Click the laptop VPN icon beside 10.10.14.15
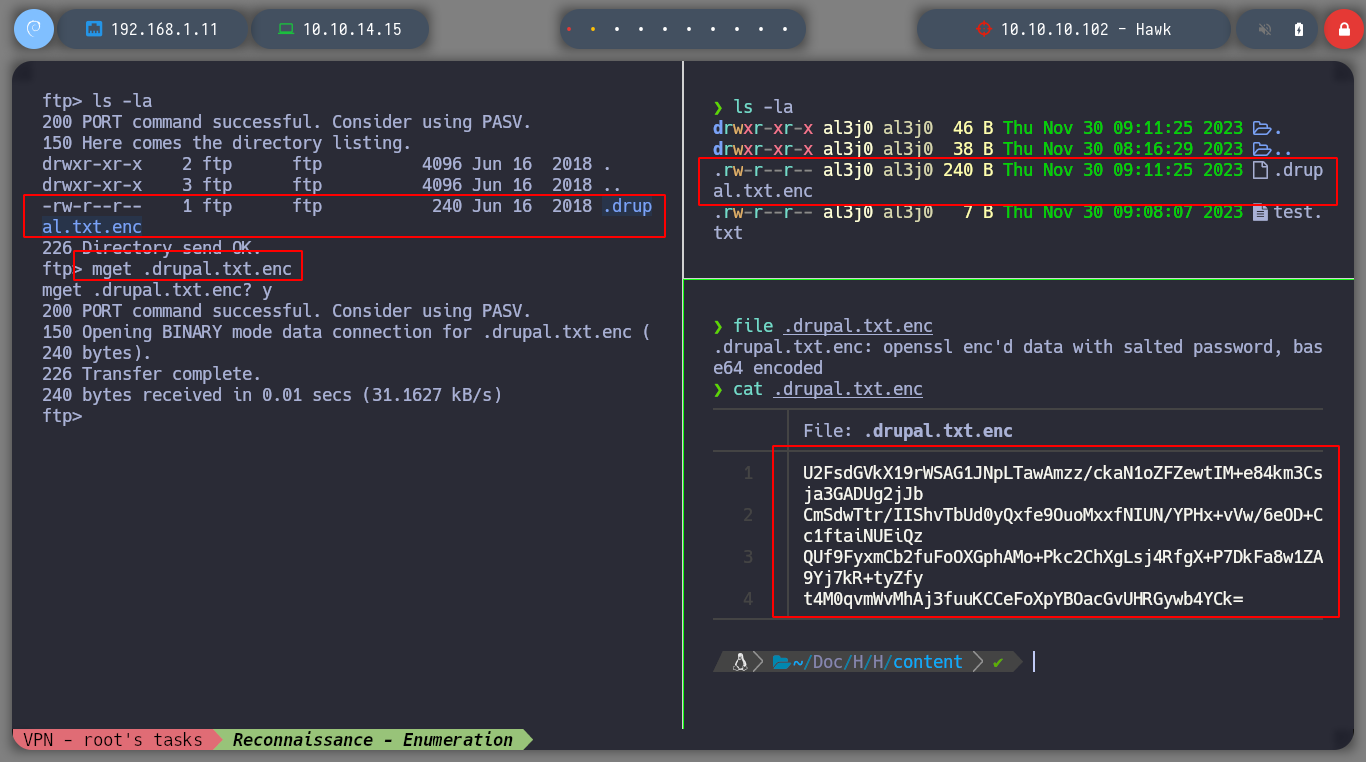The image size is (1366, 762). tap(286, 29)
